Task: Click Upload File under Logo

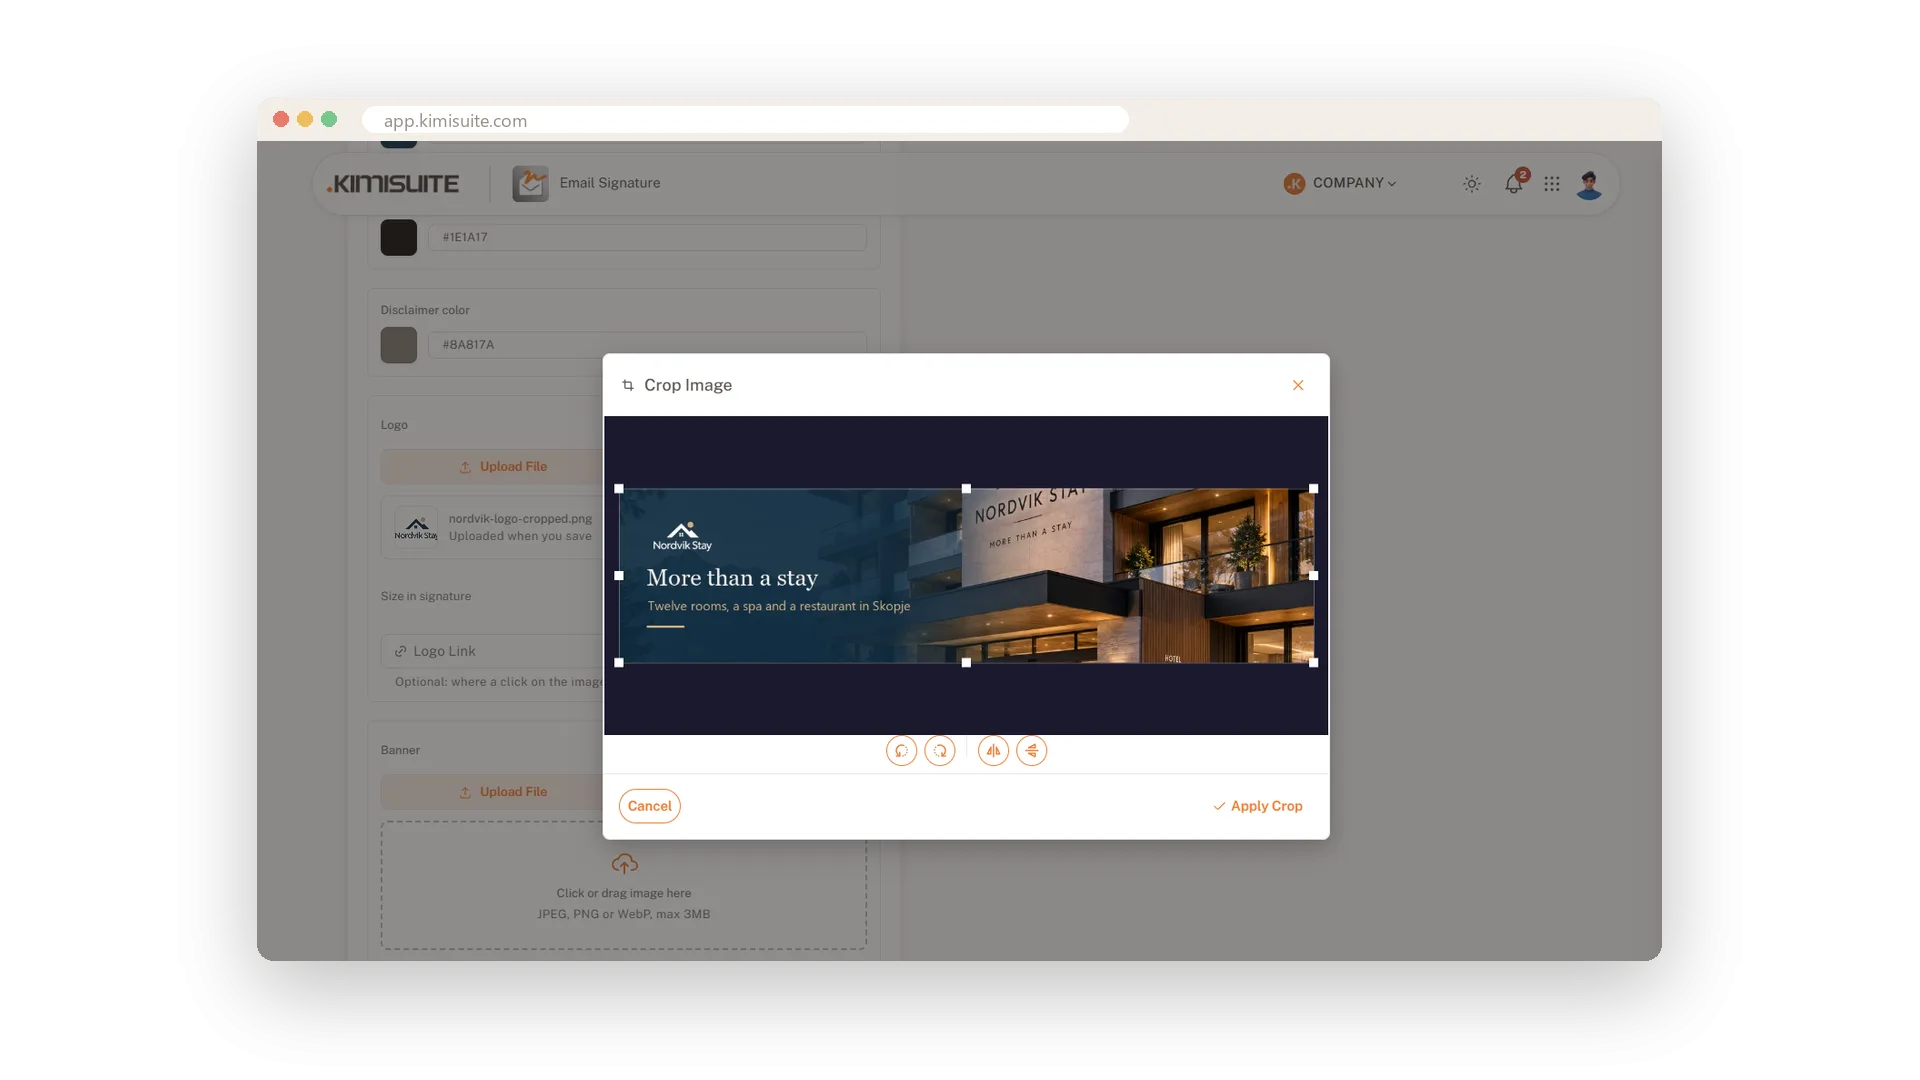Action: coord(503,467)
